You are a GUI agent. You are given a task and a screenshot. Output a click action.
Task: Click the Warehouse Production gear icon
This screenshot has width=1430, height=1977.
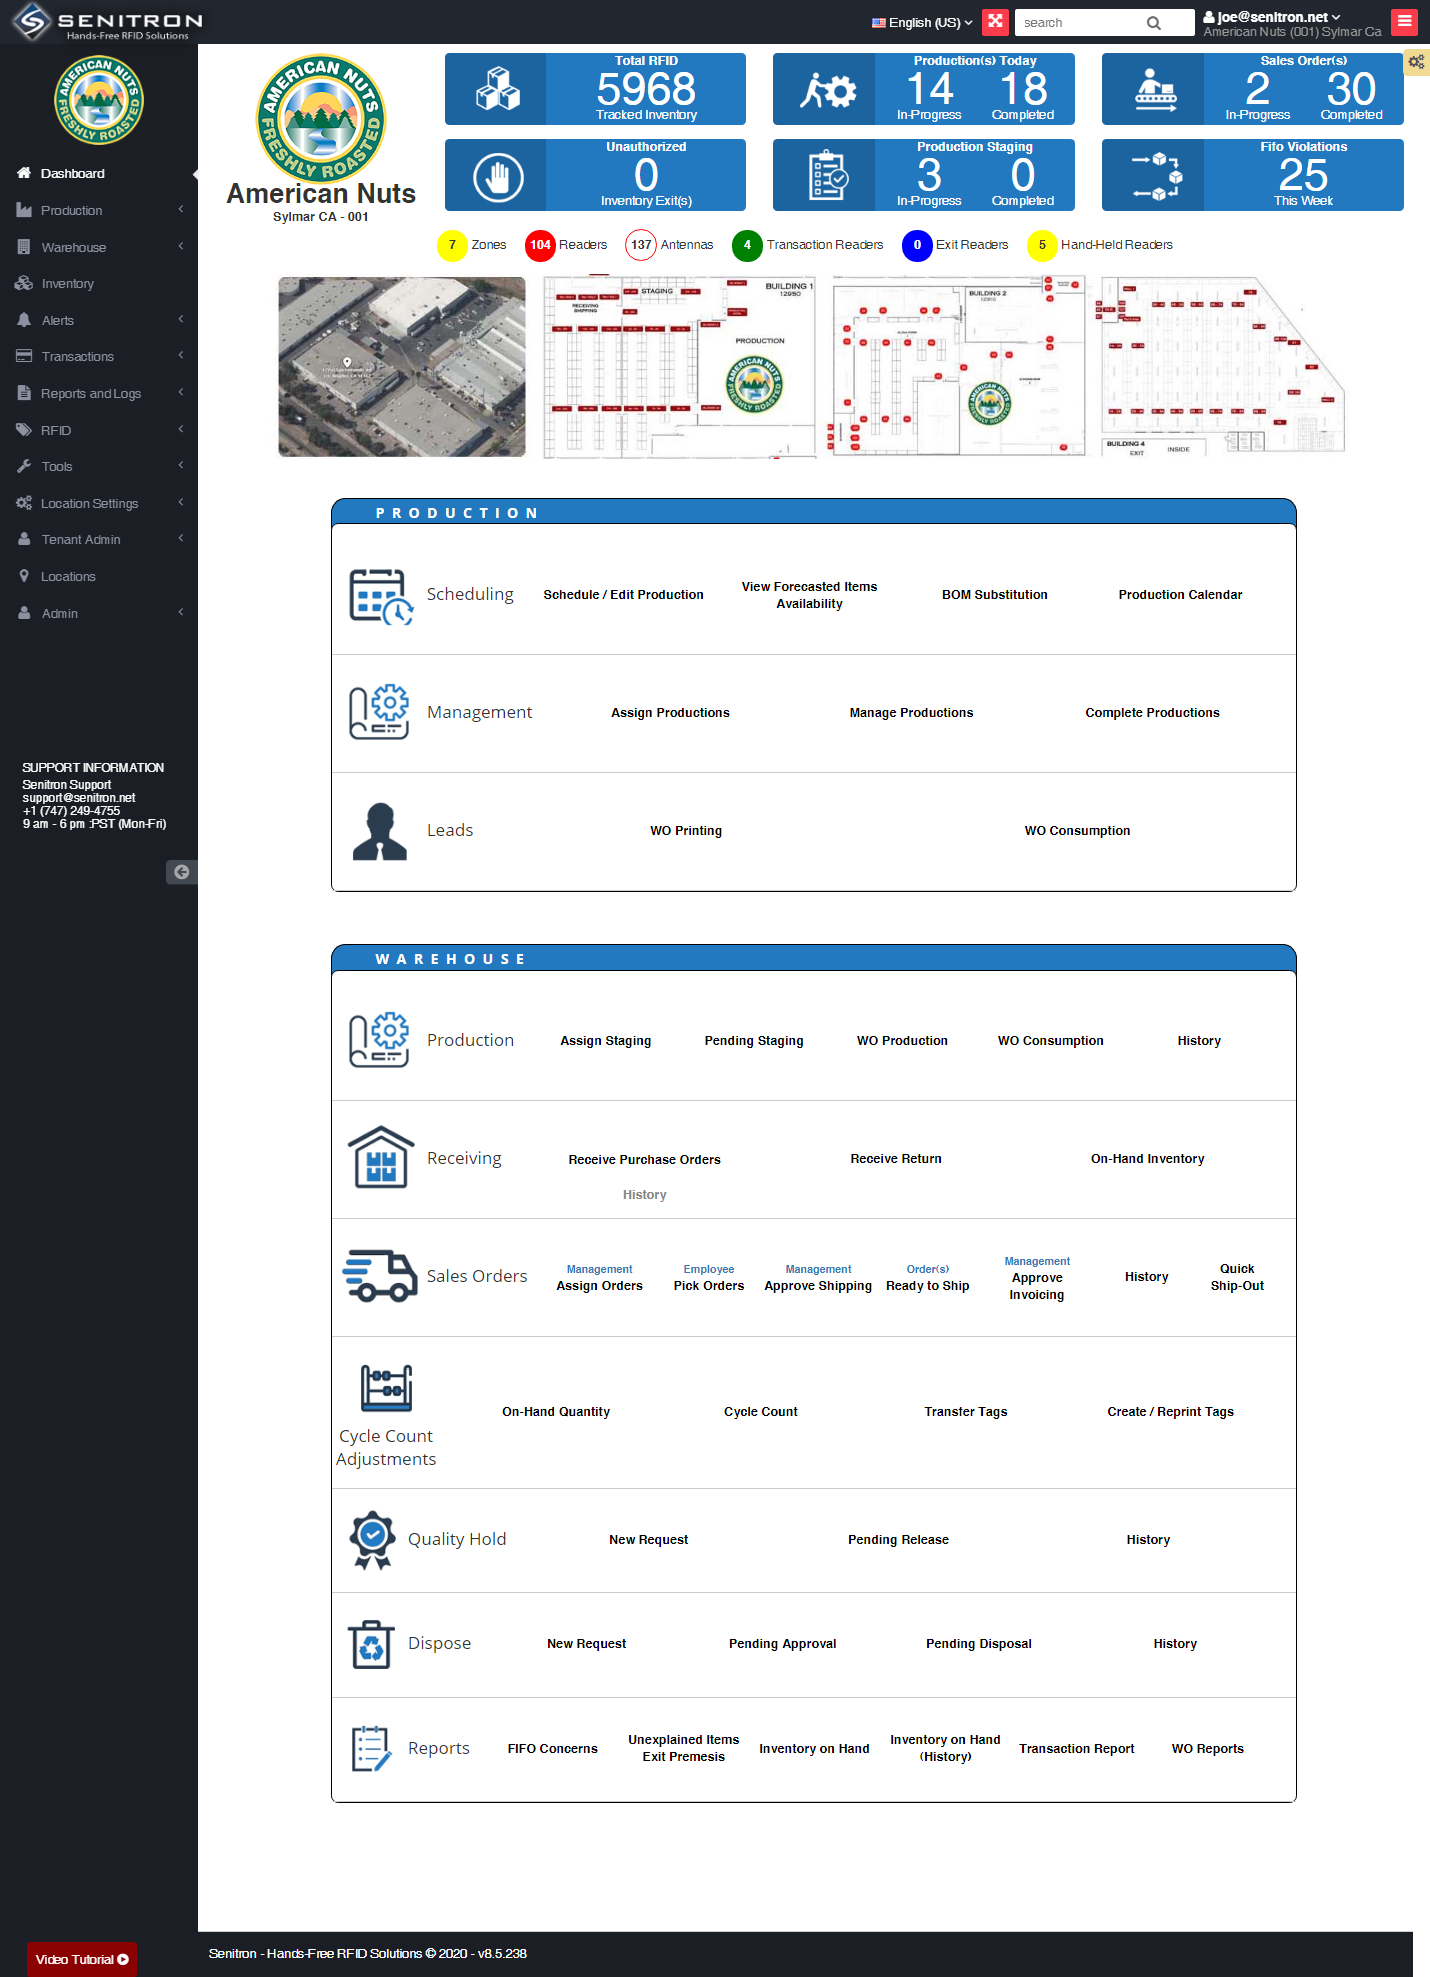pos(379,1040)
